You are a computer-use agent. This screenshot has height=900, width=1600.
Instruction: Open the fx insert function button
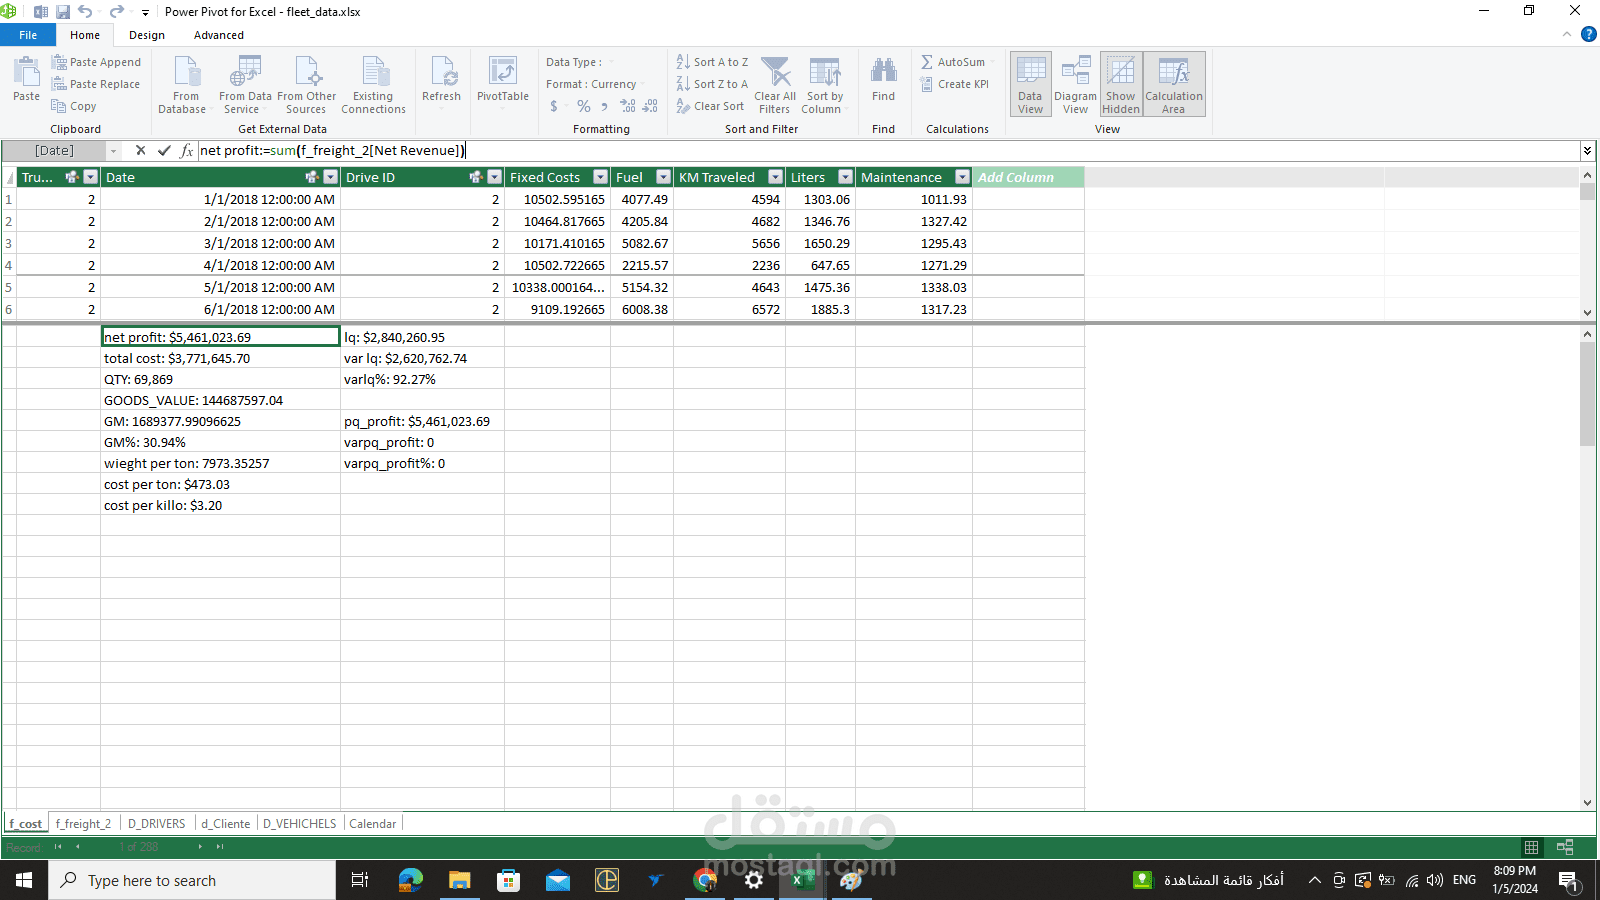click(187, 151)
